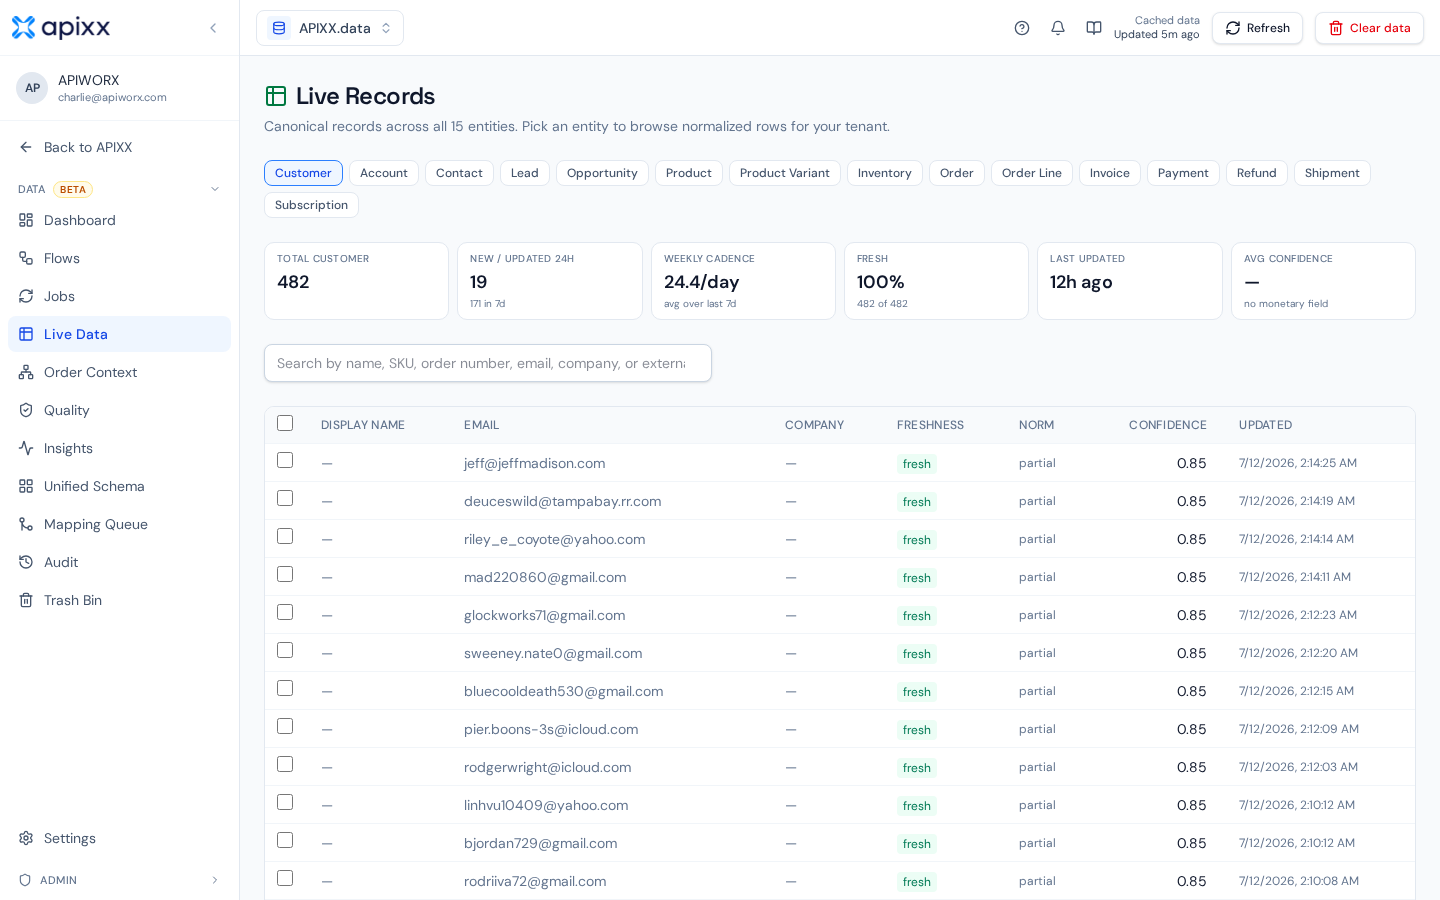Select the Customer entity tab
This screenshot has height=900, width=1440.
tap(303, 173)
